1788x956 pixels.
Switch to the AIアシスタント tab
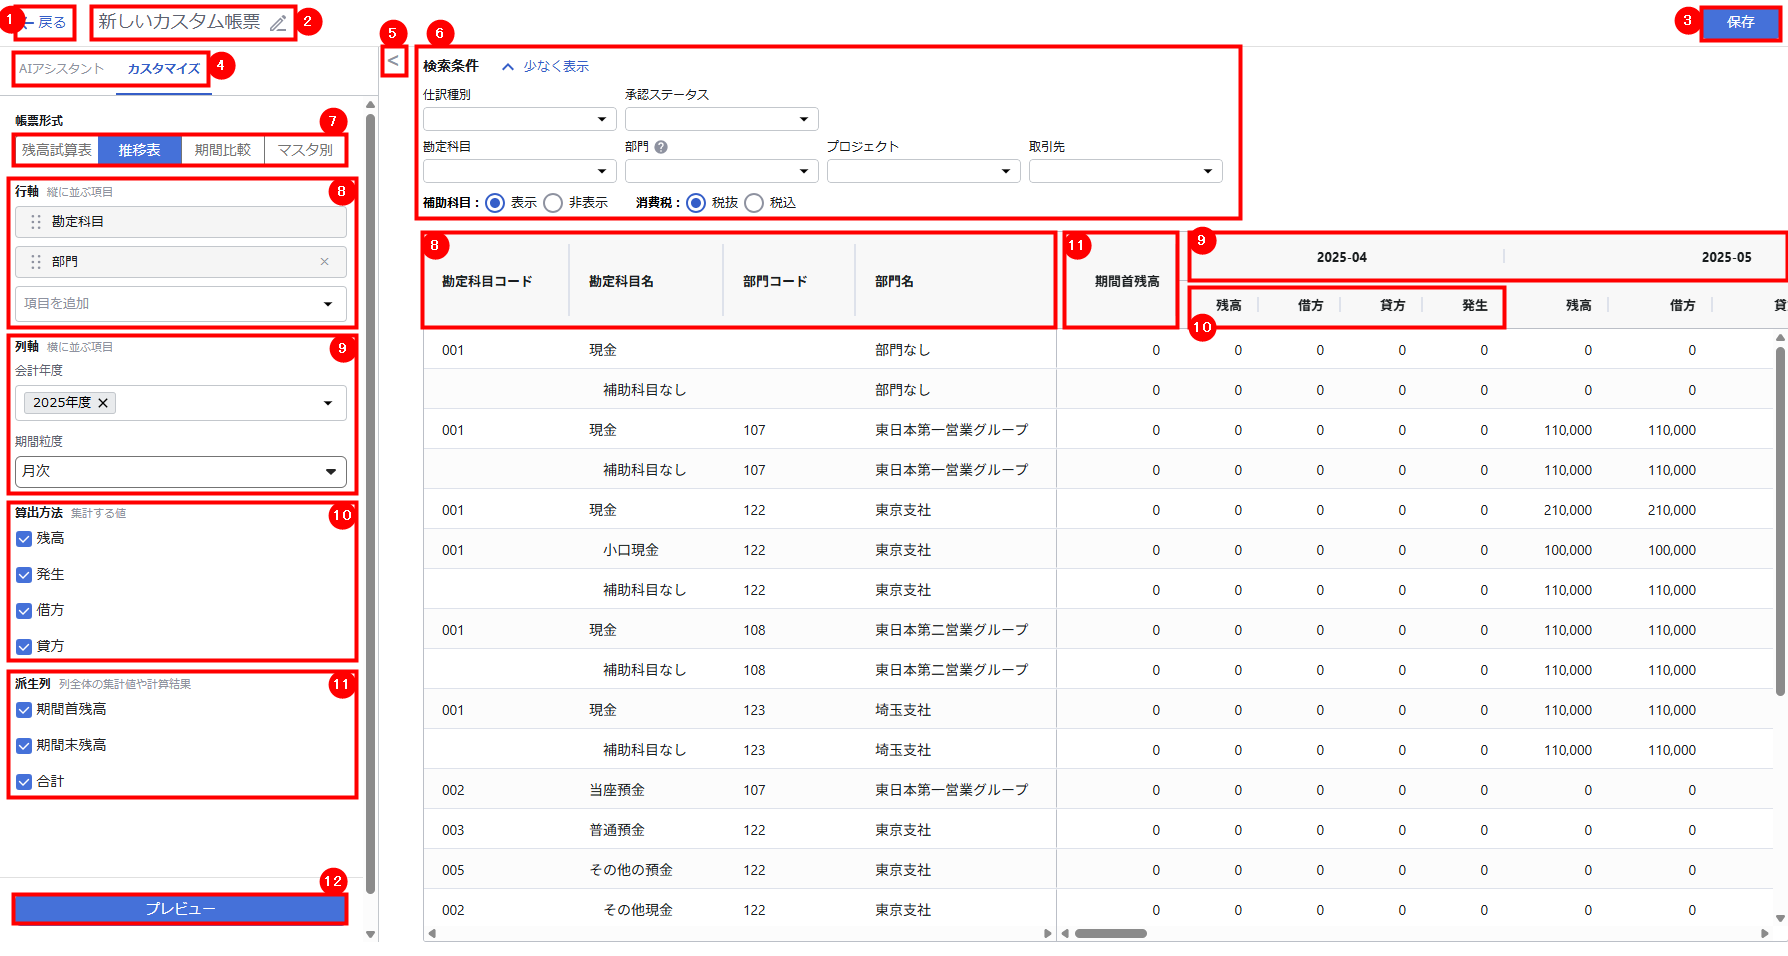tap(61, 69)
